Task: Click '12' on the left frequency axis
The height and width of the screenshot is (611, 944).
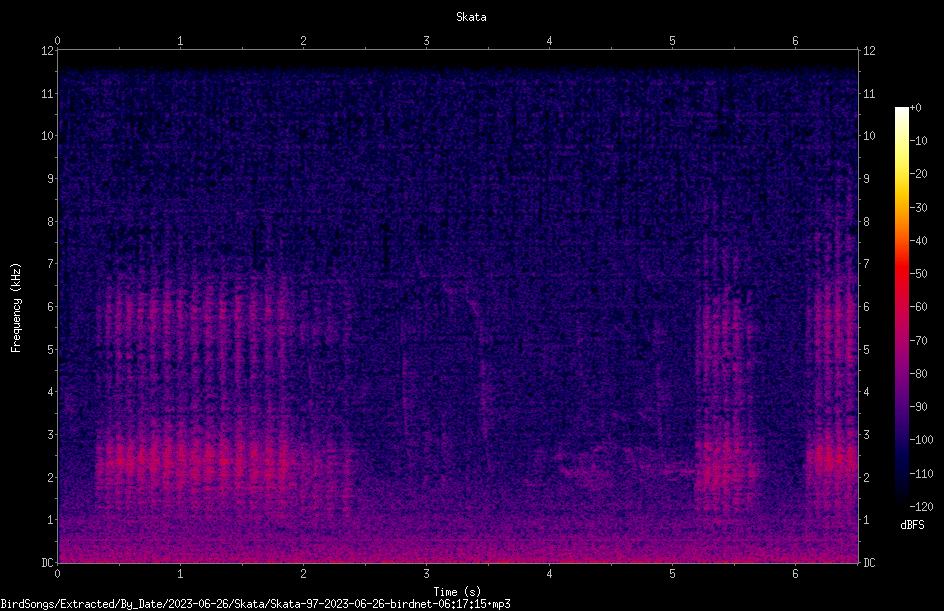Action: click(x=47, y=51)
